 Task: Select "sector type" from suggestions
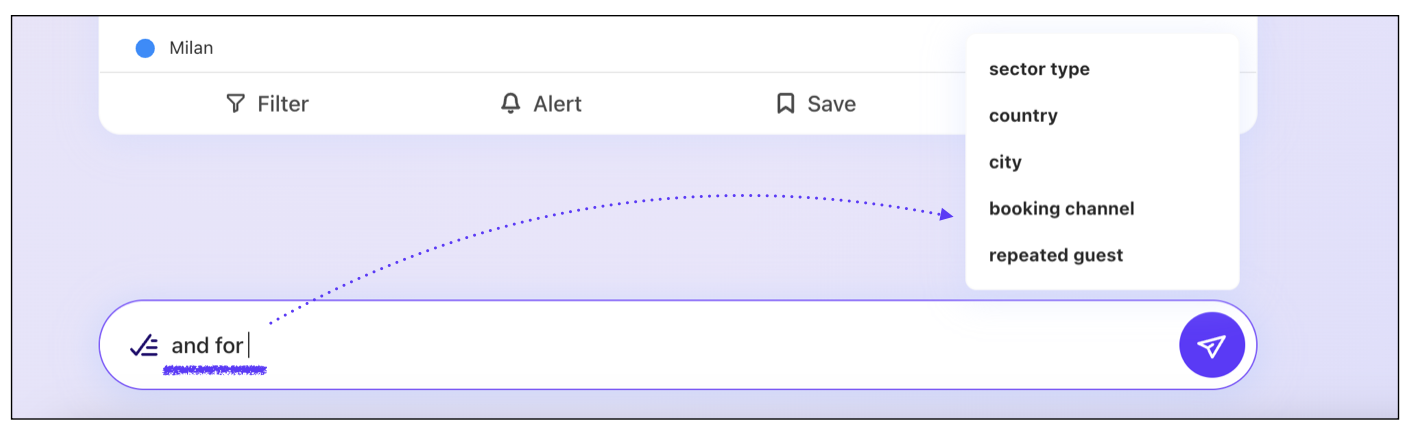tap(1039, 69)
